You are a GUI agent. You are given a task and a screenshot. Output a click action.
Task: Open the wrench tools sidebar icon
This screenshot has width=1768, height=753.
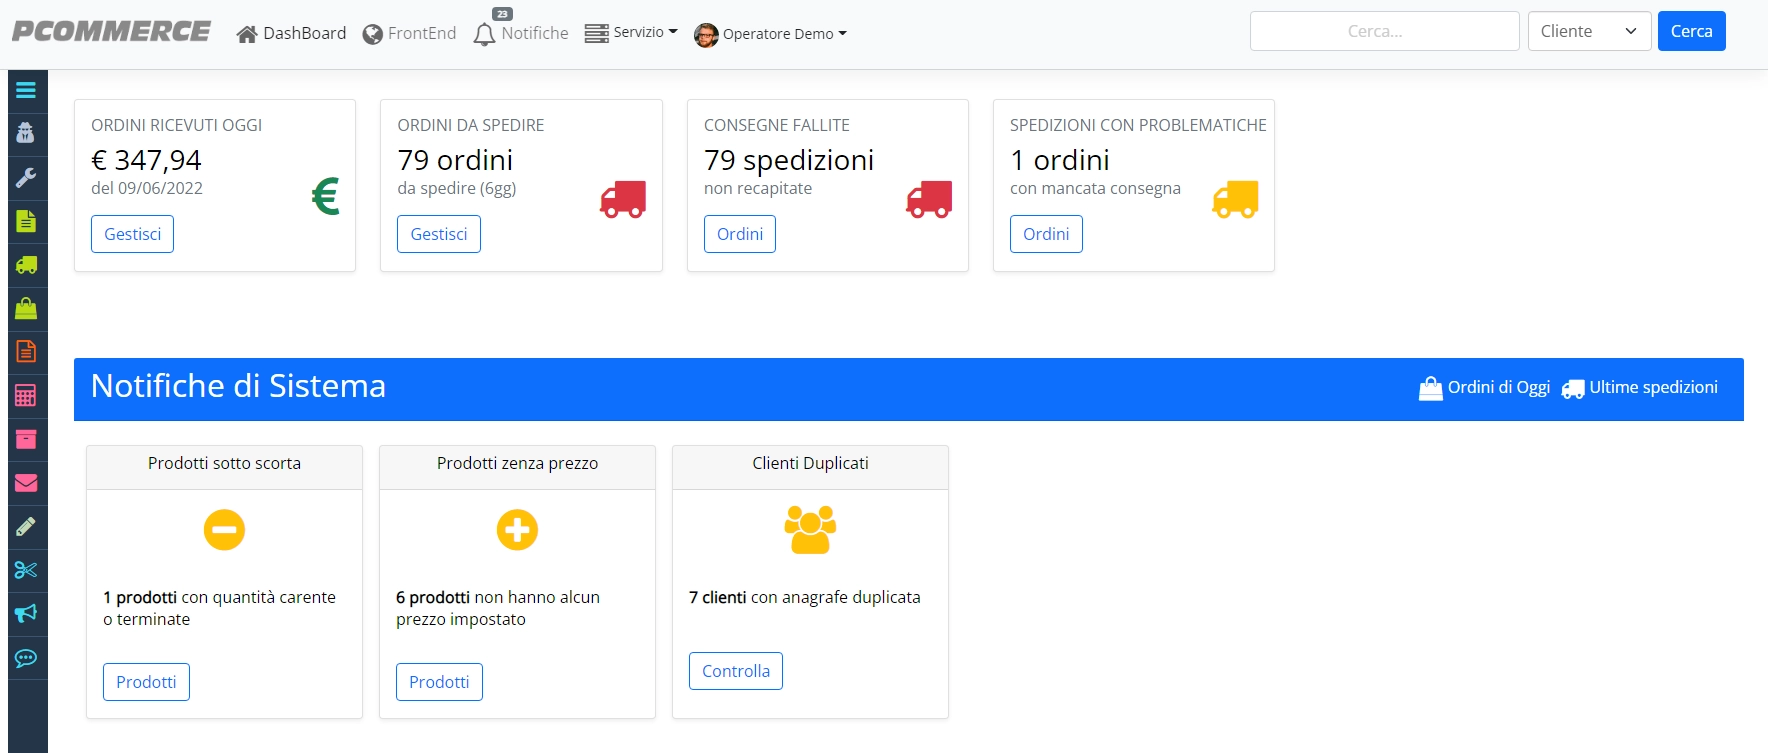pyautogui.click(x=26, y=177)
